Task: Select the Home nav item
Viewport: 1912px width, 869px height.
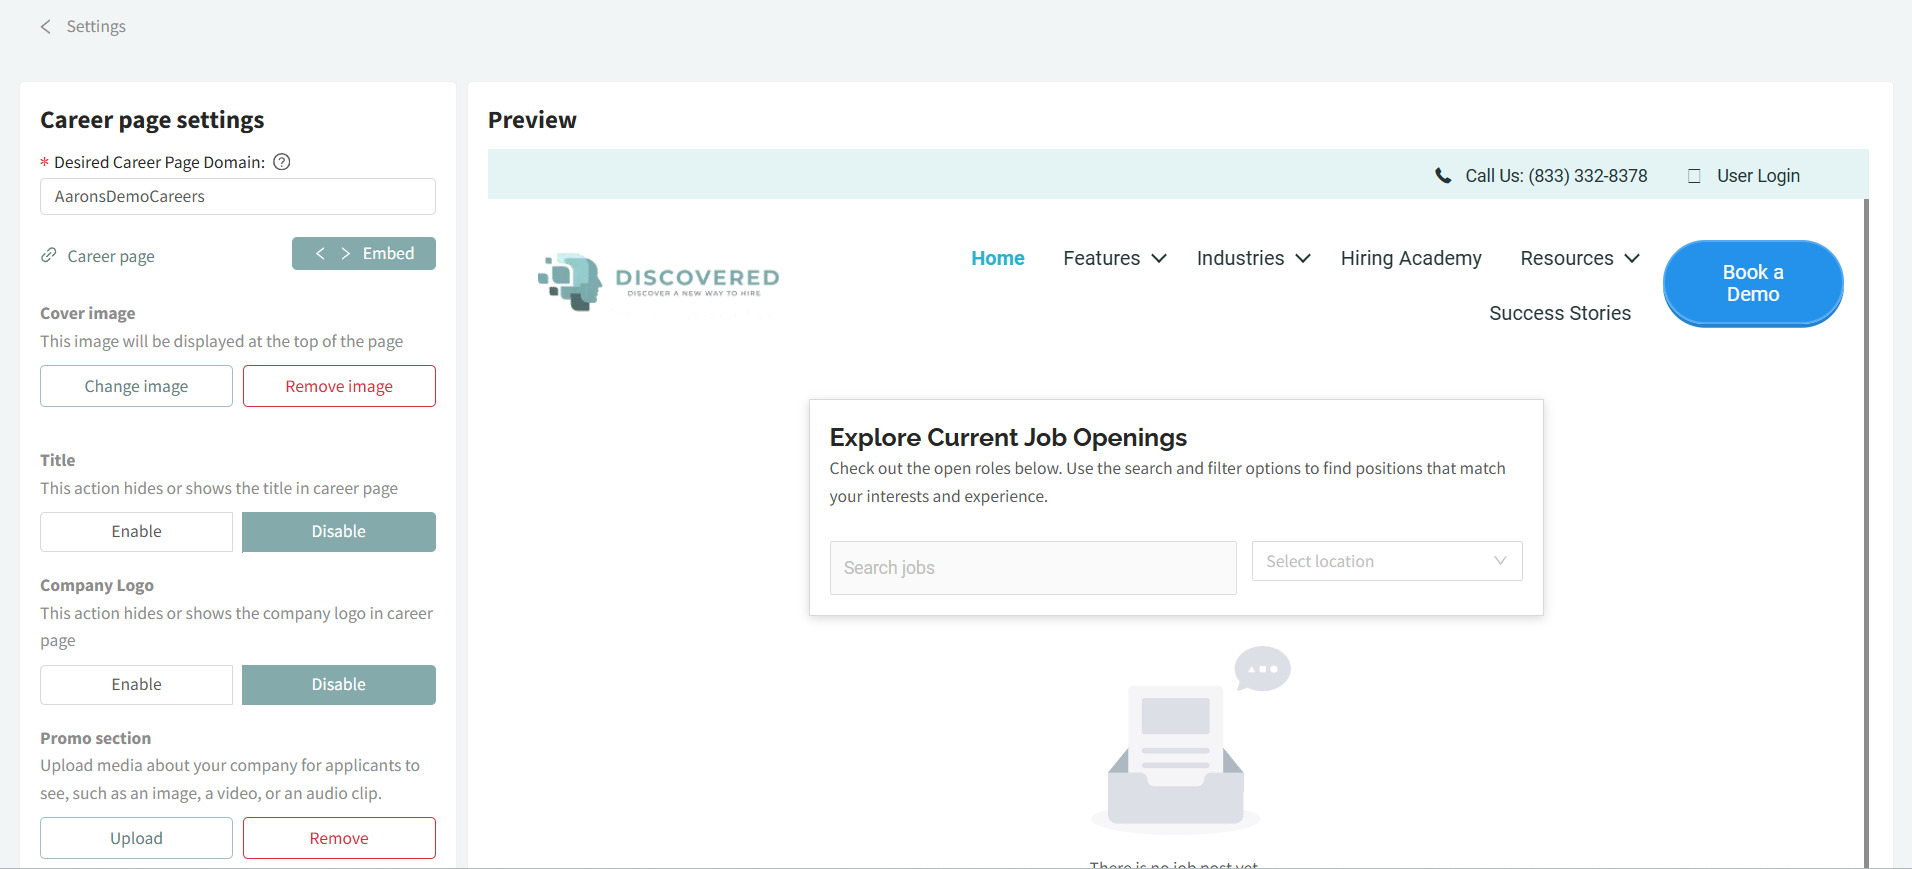Action: pos(998,258)
